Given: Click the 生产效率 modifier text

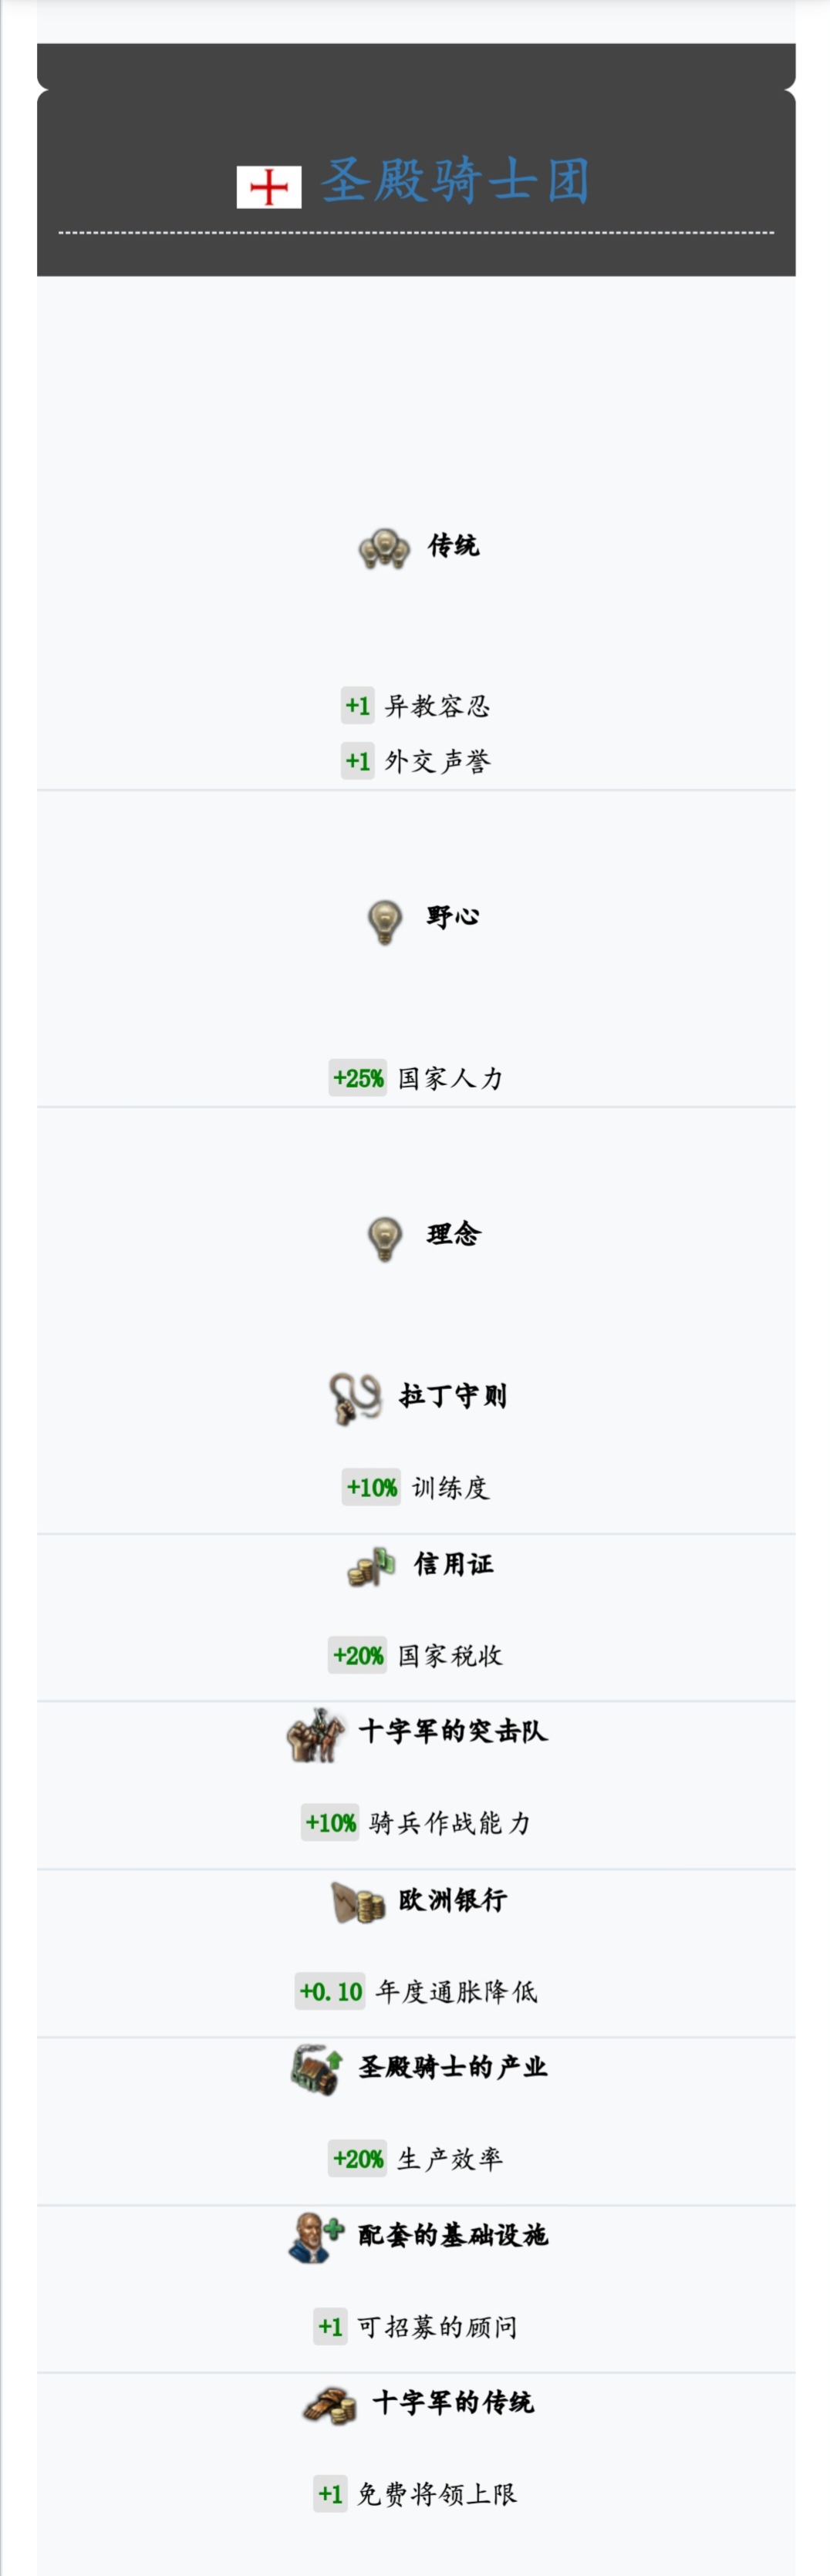Looking at the screenshot, I should tap(450, 2159).
